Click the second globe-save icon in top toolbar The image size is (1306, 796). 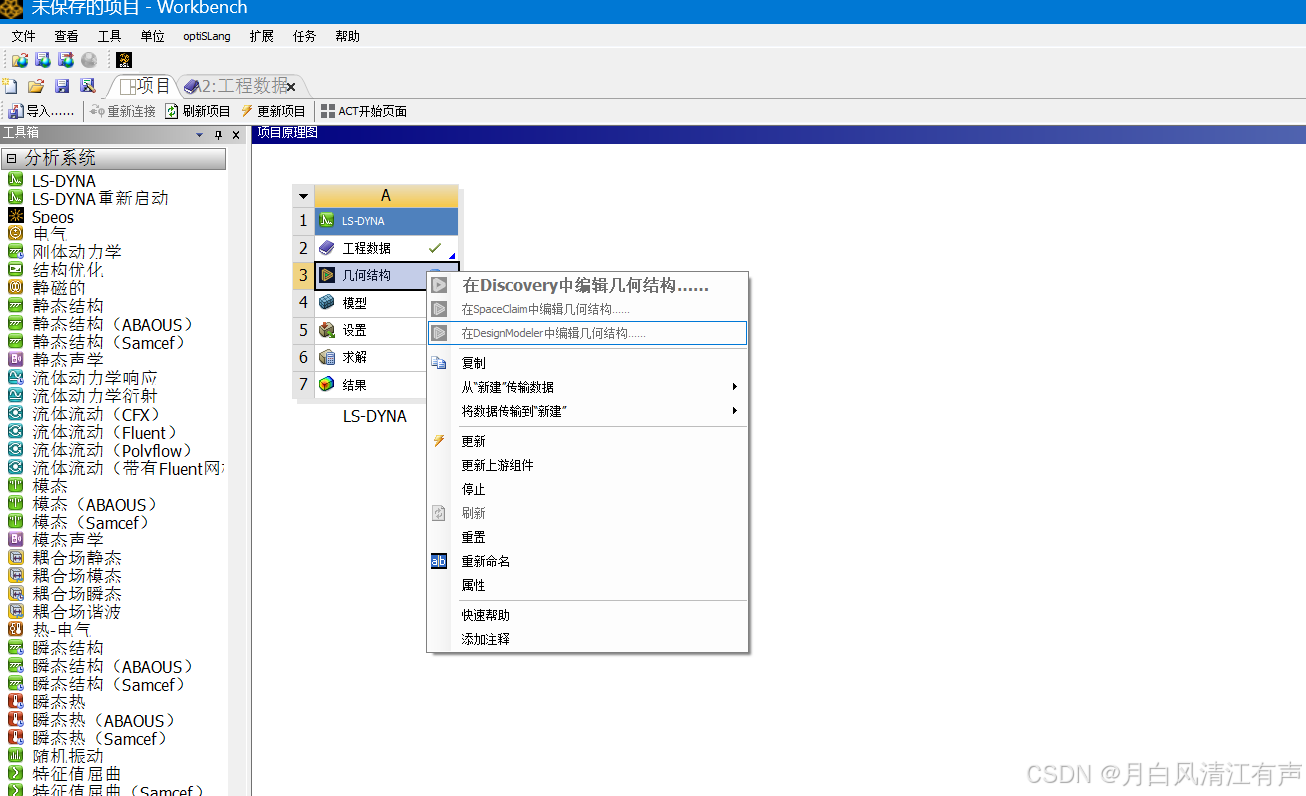(x=43, y=60)
